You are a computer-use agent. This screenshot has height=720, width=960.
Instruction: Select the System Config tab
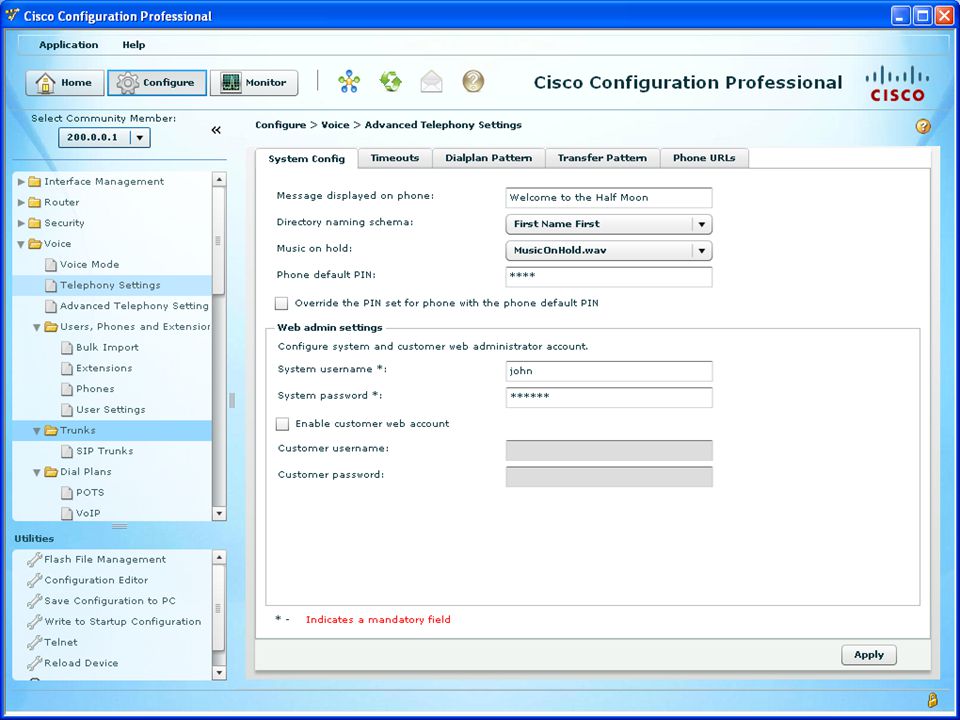click(307, 159)
